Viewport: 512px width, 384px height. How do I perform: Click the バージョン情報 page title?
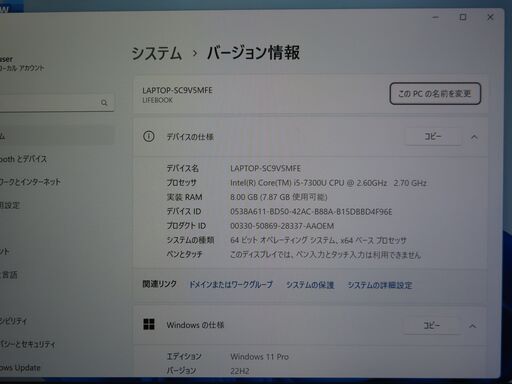pos(253,53)
